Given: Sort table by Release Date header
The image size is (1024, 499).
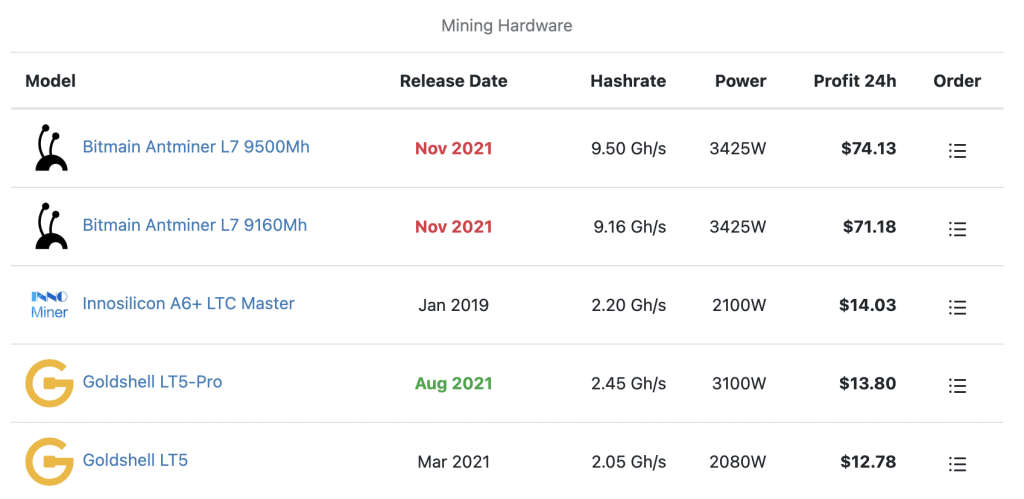Looking at the screenshot, I should click(453, 81).
